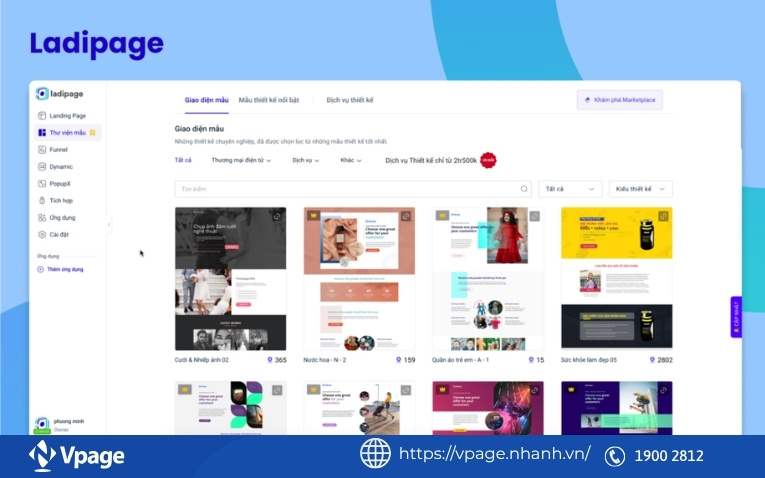Expand the Dịch vụ category dropdown
The width and height of the screenshot is (765, 478).
[305, 160]
